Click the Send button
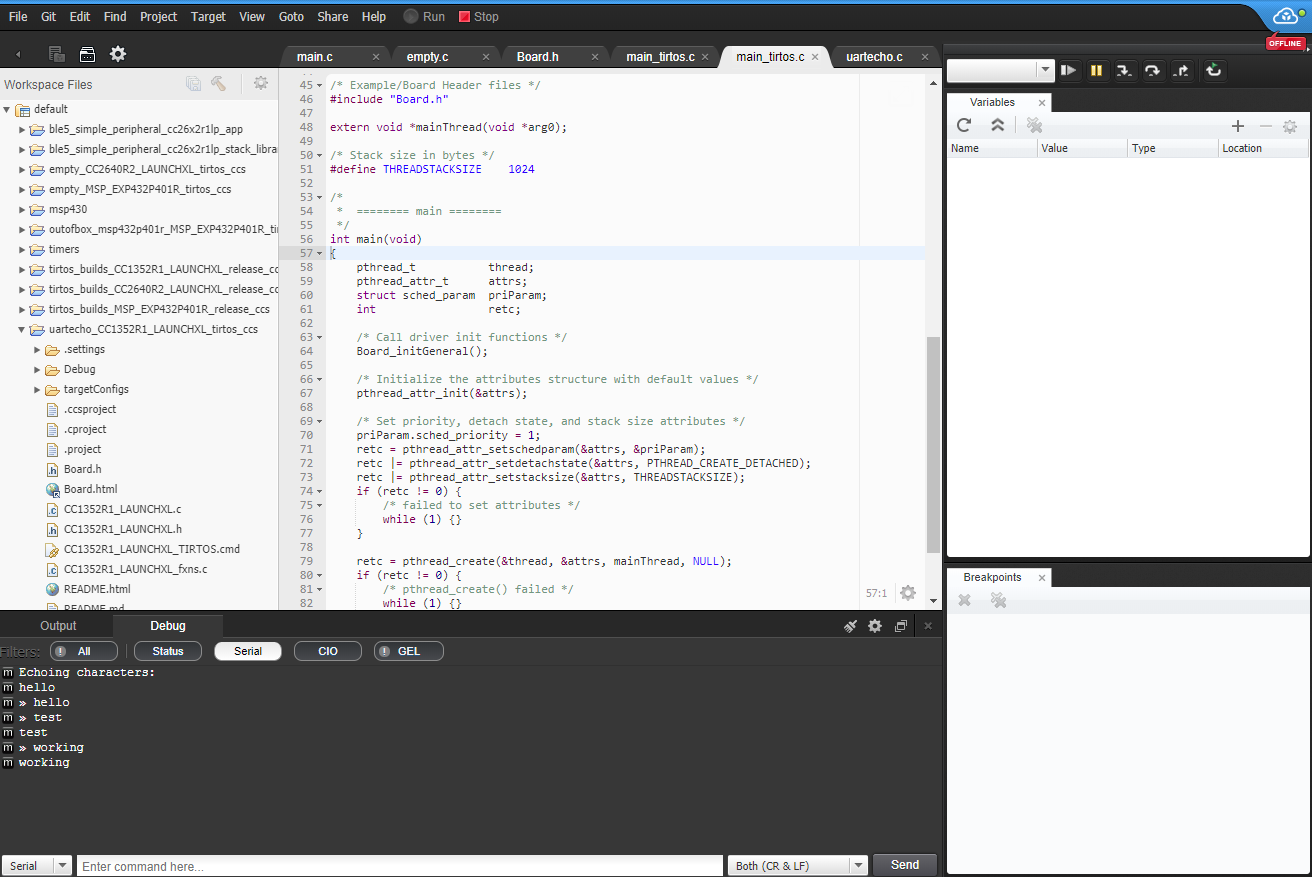Image resolution: width=1312 pixels, height=877 pixels. (903, 864)
